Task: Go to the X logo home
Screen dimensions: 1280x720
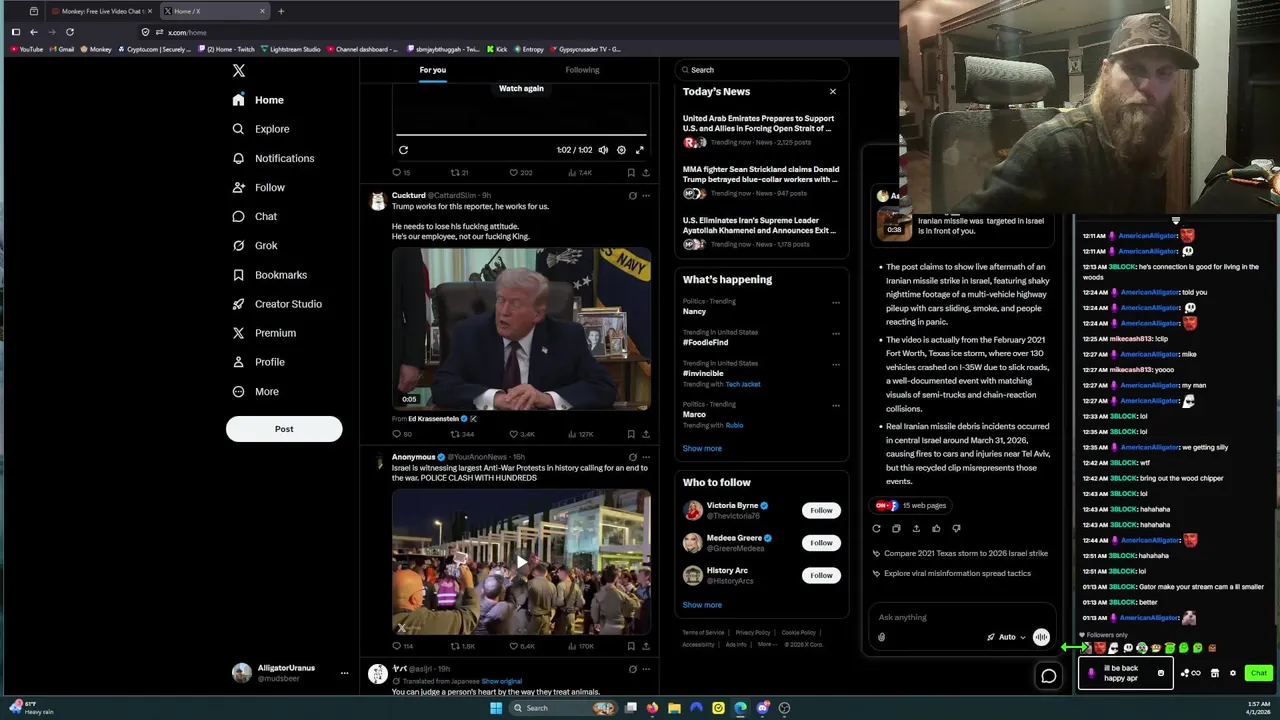Action: point(238,71)
